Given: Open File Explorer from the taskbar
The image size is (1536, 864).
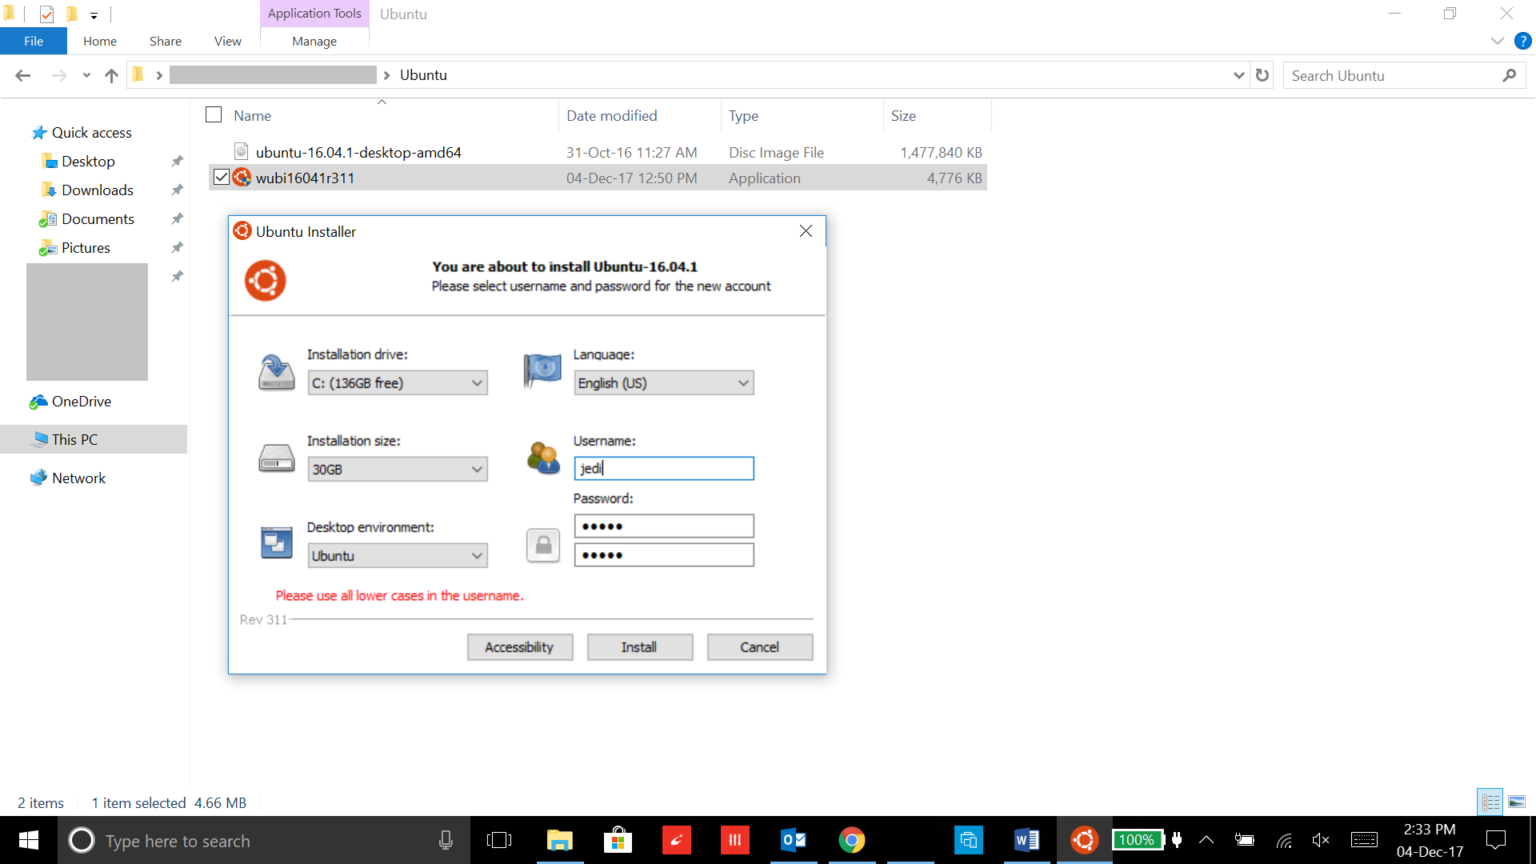Looking at the screenshot, I should 560,840.
